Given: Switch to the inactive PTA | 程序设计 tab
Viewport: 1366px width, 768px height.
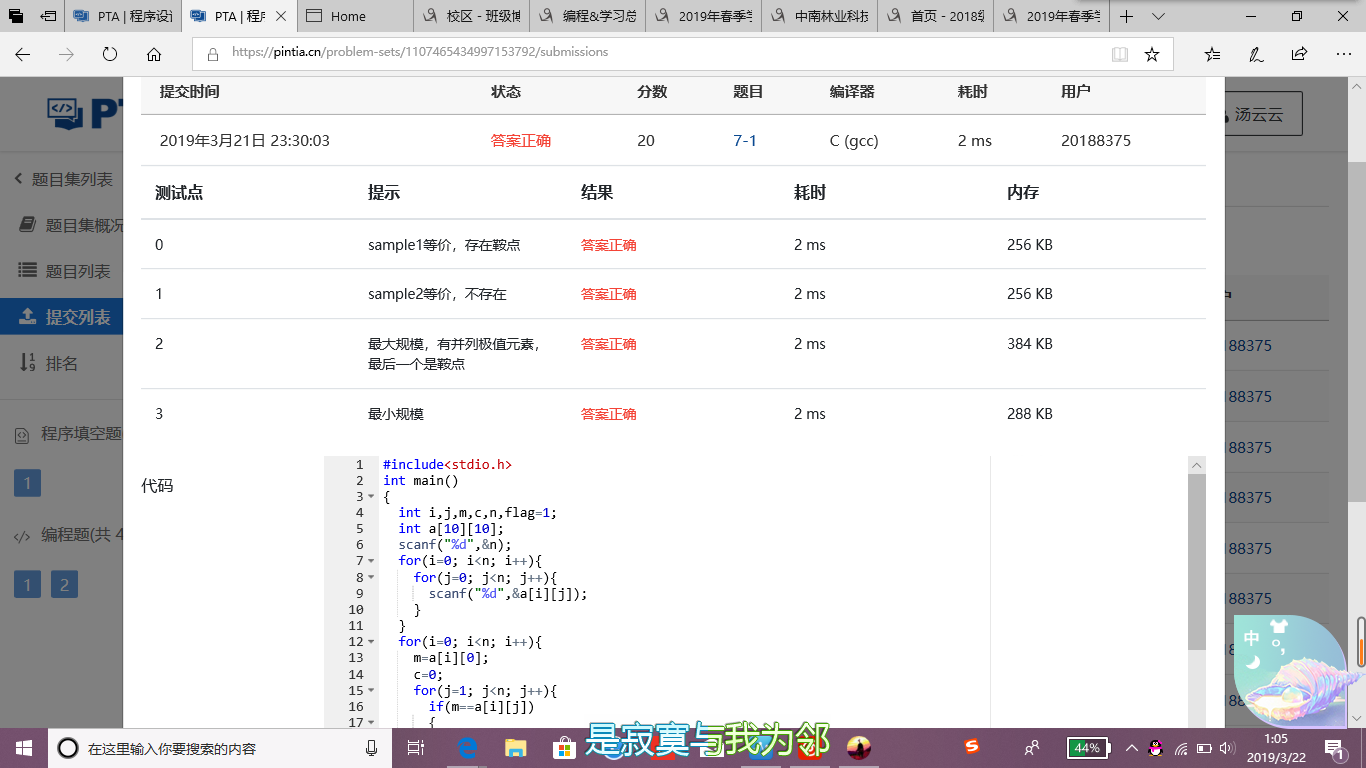Looking at the screenshot, I should 125,16.
